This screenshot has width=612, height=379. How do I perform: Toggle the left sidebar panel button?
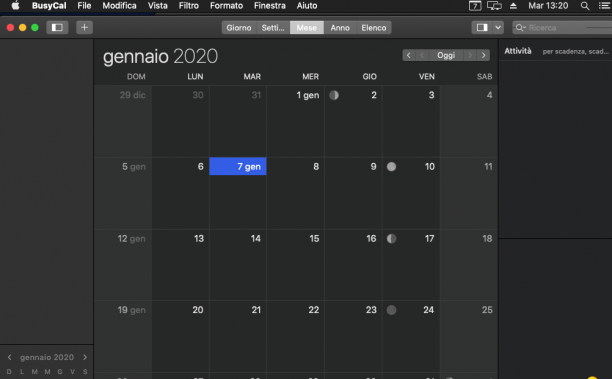coord(57,27)
